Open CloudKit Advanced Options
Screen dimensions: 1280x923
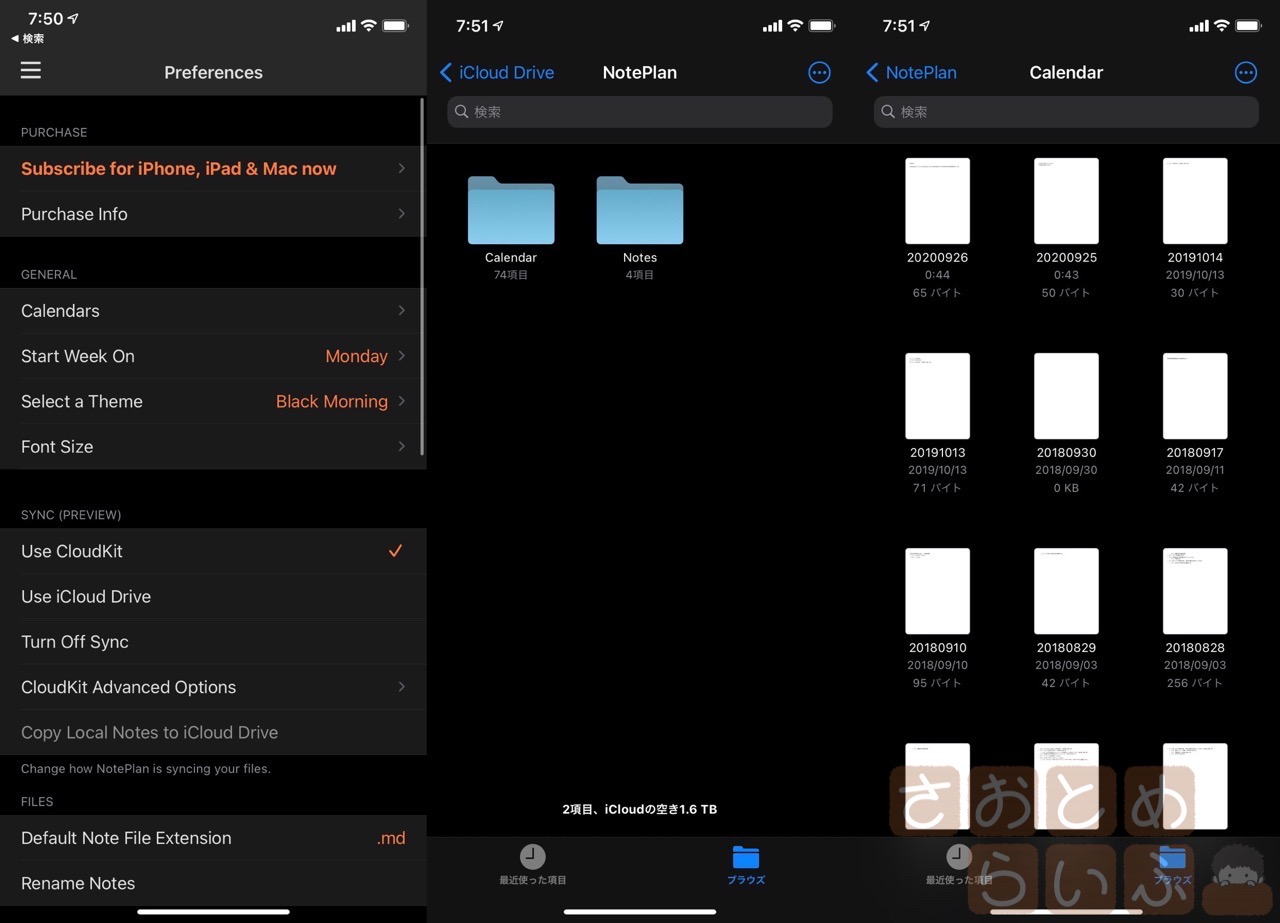click(x=213, y=687)
